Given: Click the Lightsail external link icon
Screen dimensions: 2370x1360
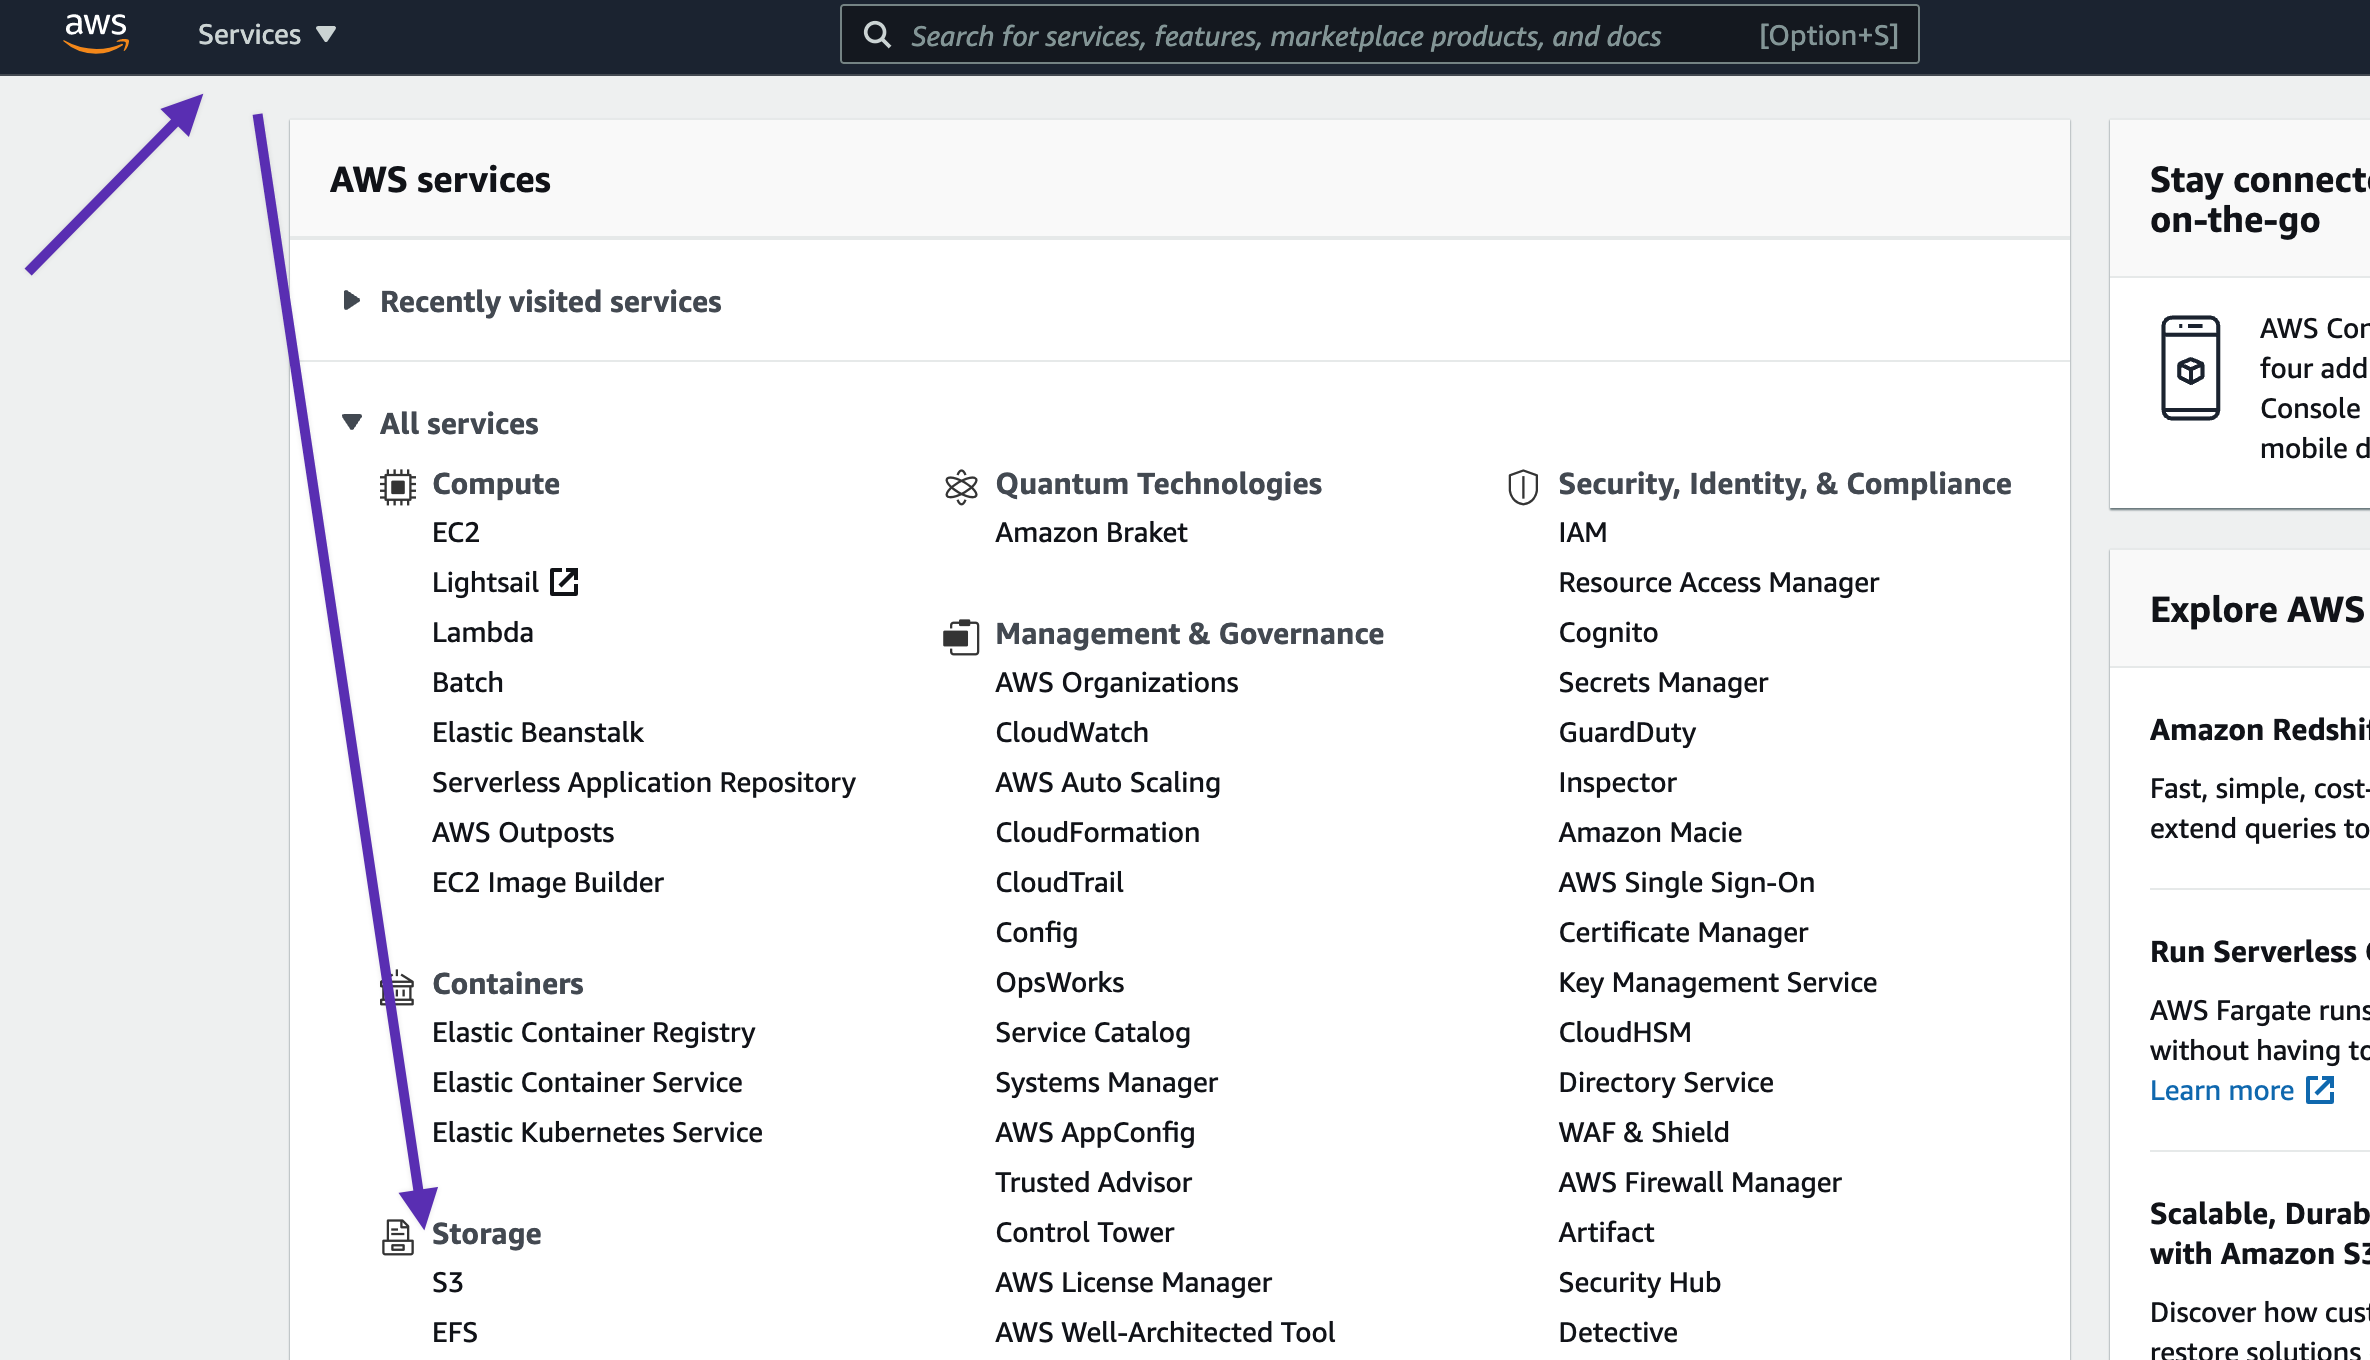Looking at the screenshot, I should click(565, 582).
